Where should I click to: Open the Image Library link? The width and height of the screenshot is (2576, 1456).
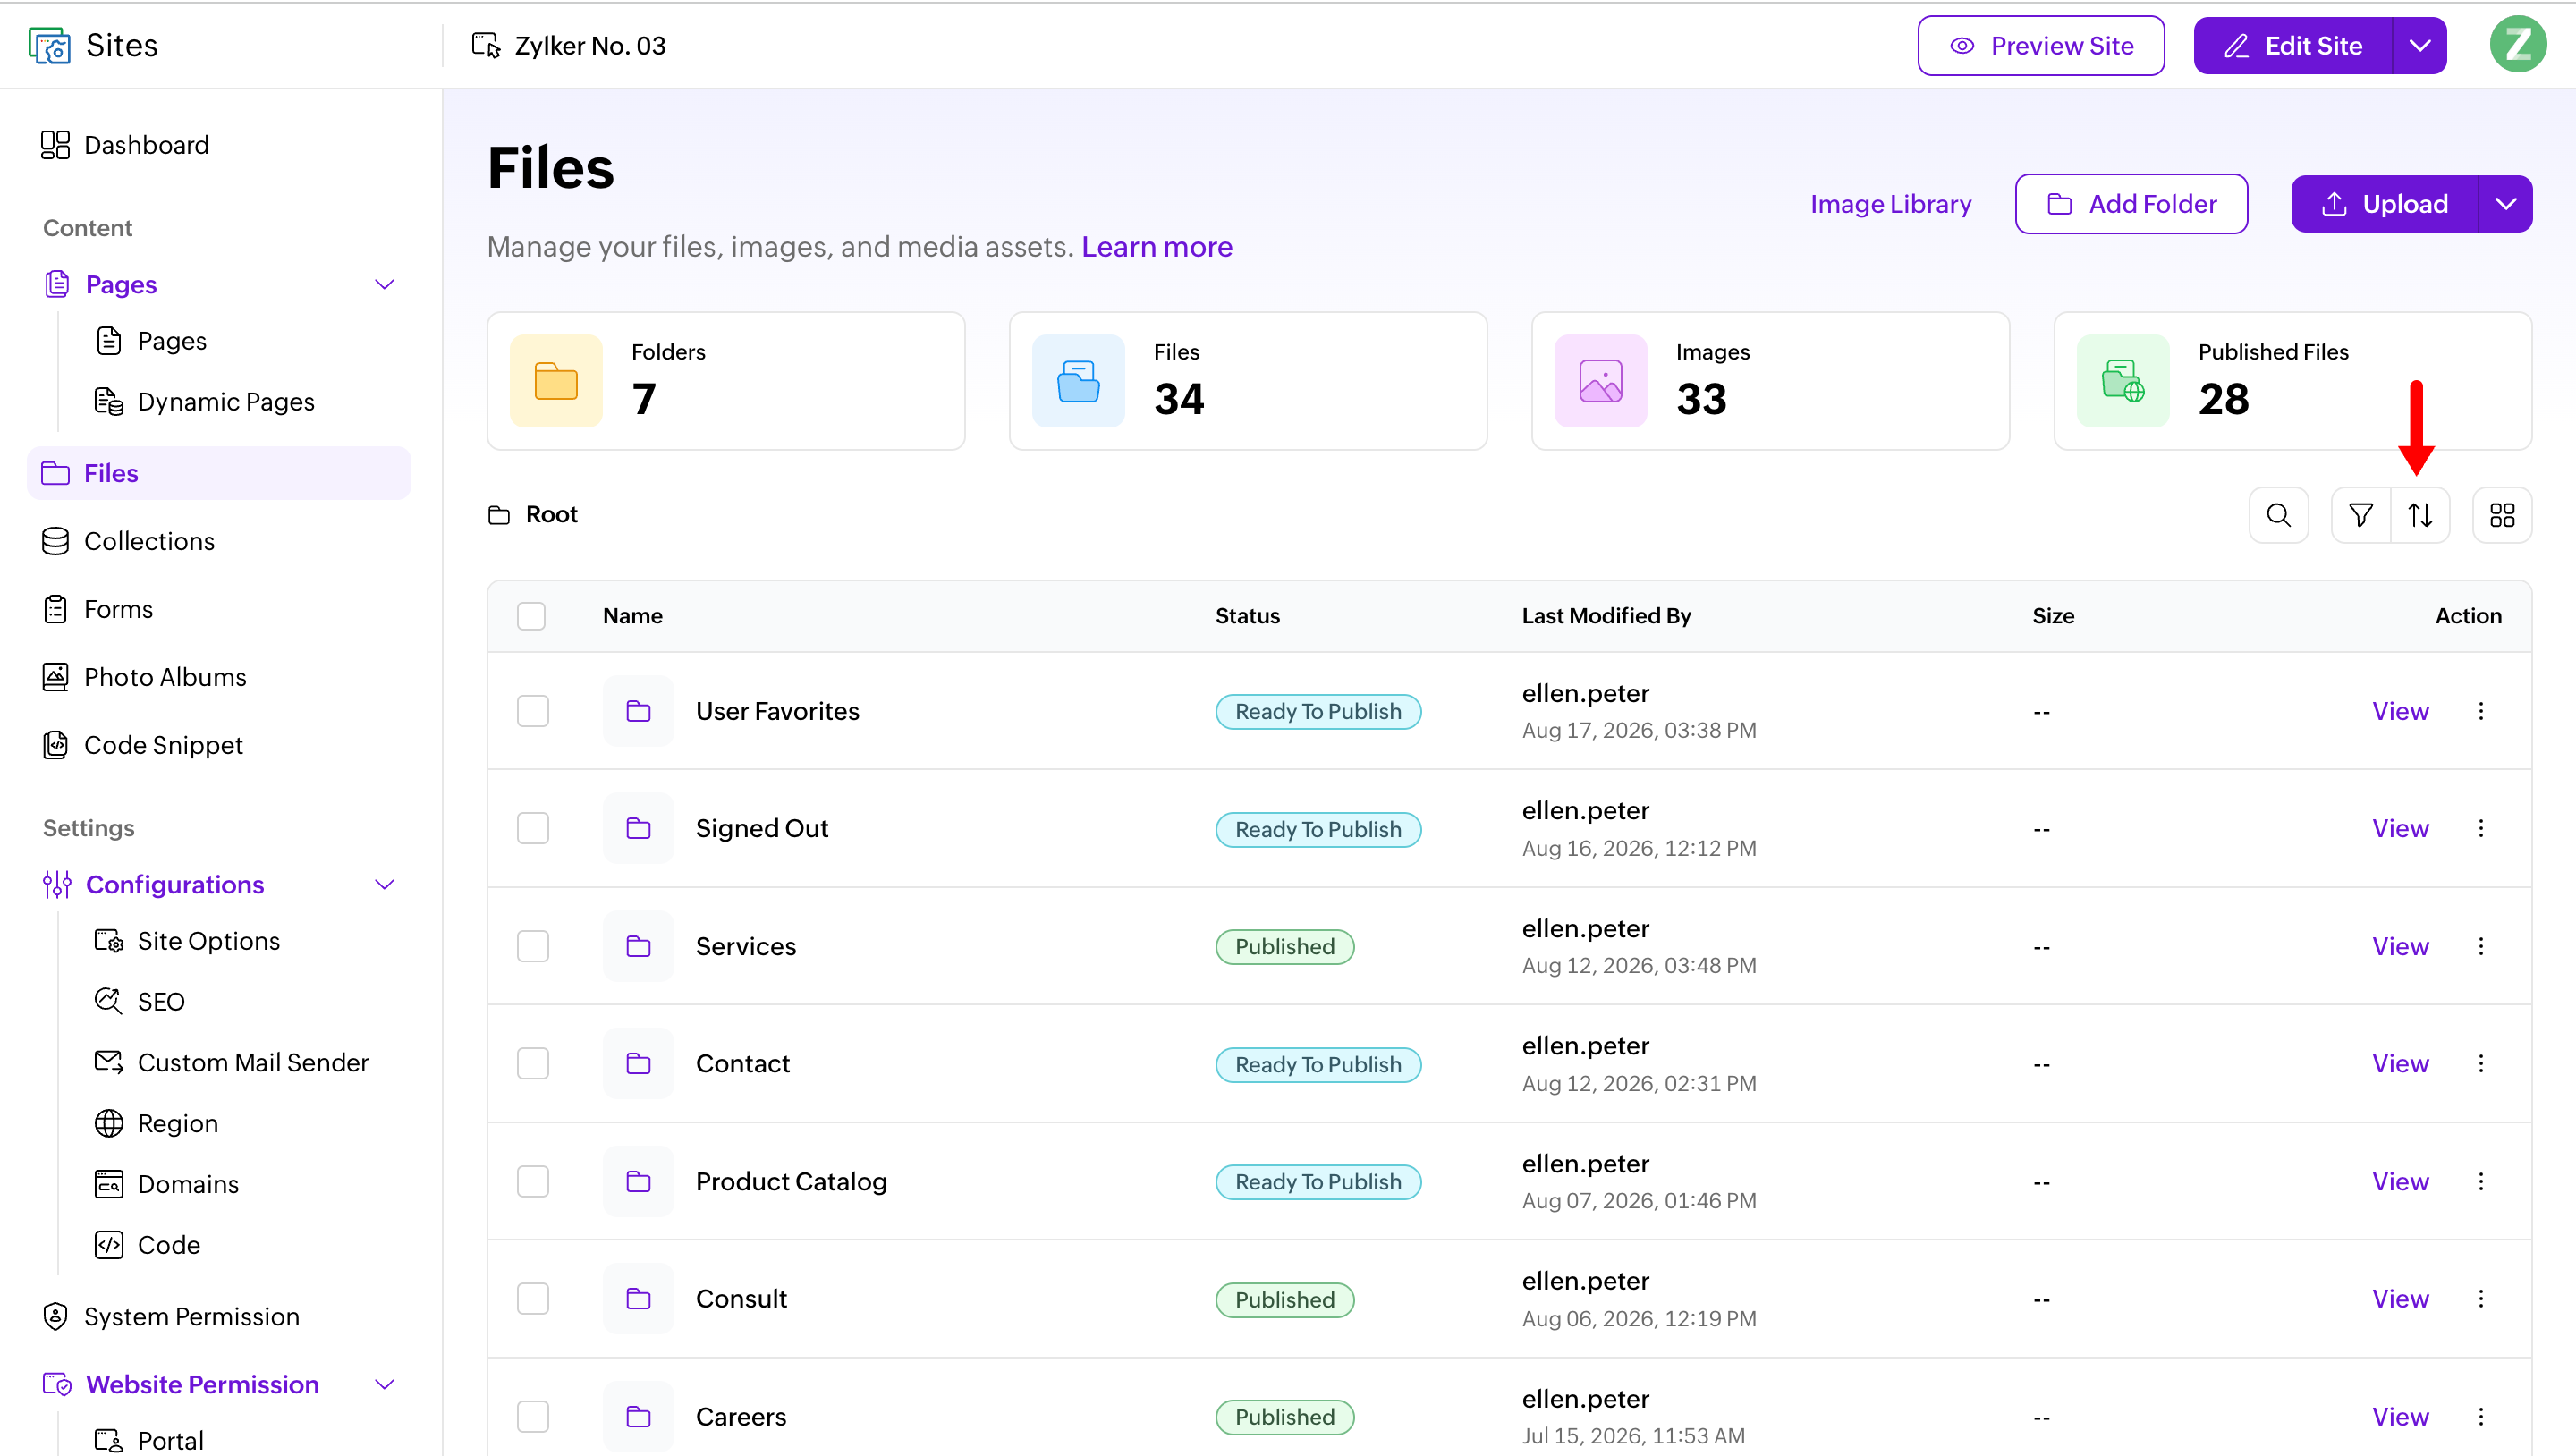pos(1891,204)
